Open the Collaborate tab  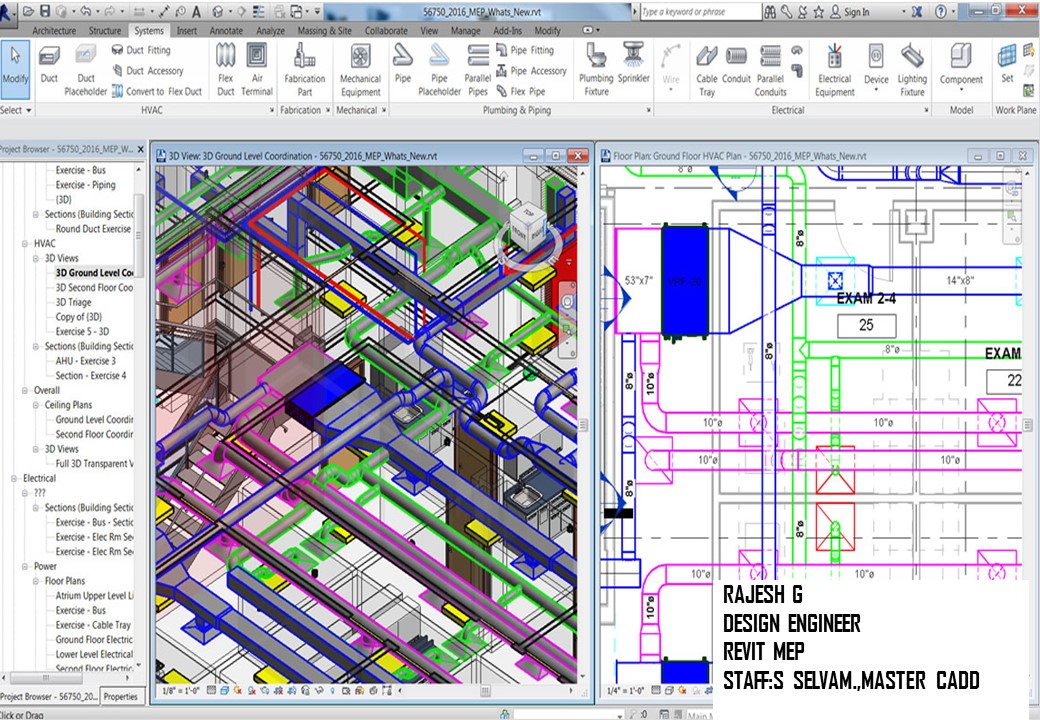pos(386,30)
